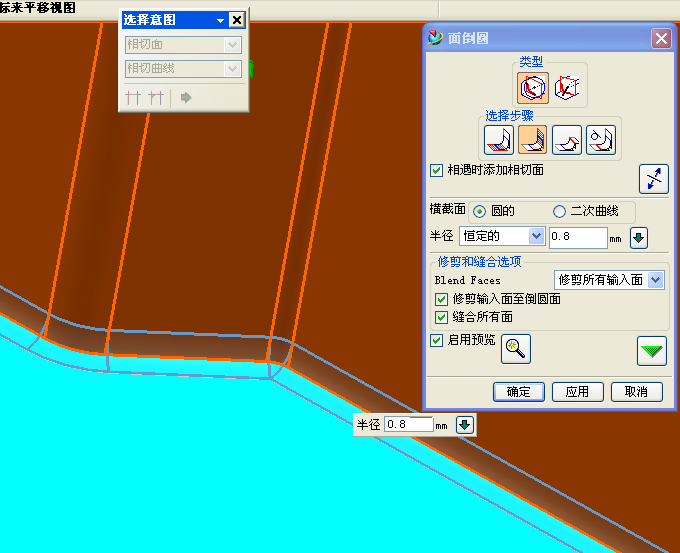Click the 修剪和缝合选项 group label
This screenshot has width=680, height=553.
(479, 262)
